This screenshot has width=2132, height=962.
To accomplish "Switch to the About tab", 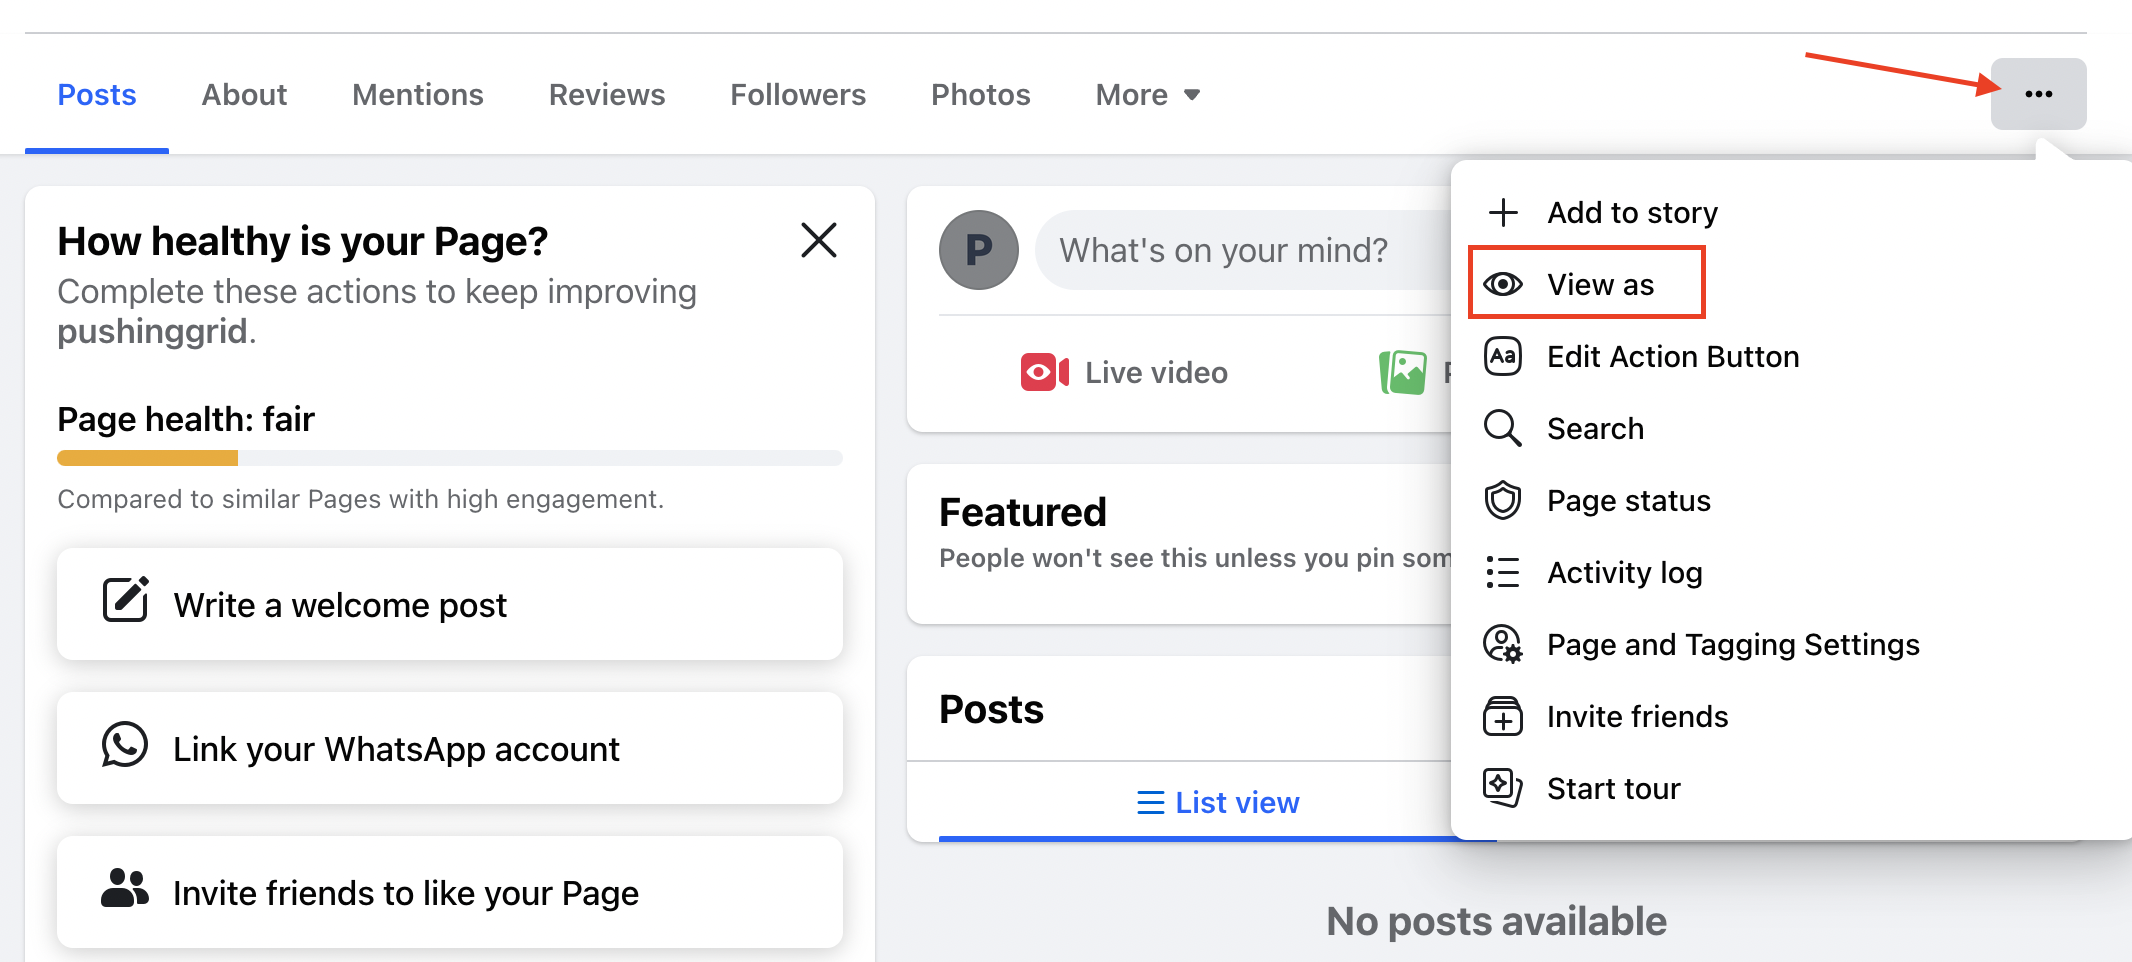I will coord(244,95).
